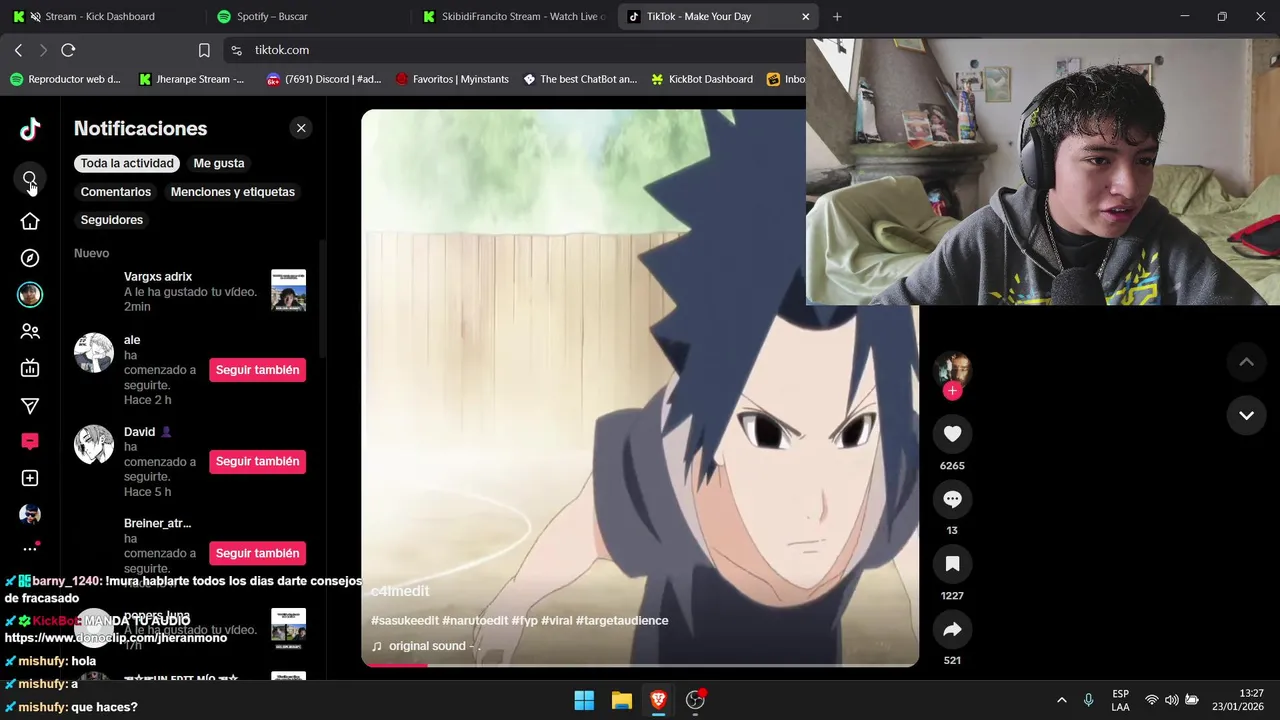Switch to SkibidiFrancito Stream tab

514,17
